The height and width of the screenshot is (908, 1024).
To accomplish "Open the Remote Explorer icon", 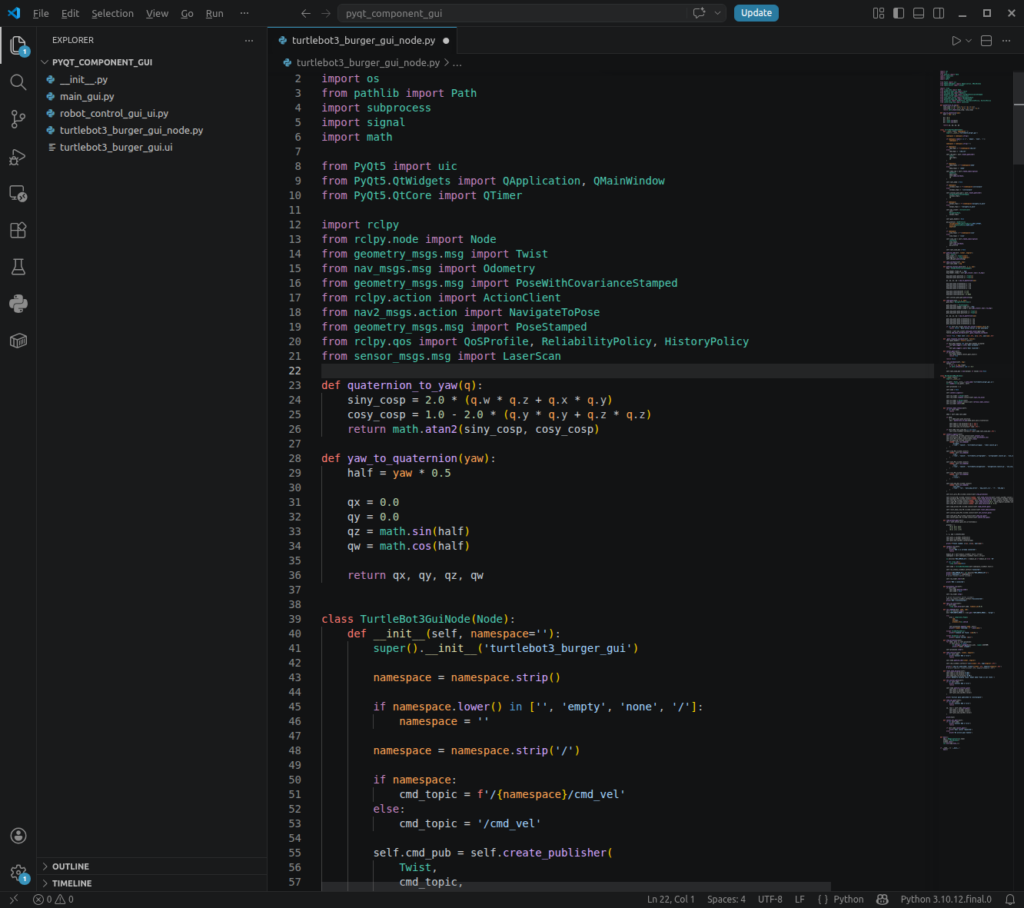I will click(18, 193).
